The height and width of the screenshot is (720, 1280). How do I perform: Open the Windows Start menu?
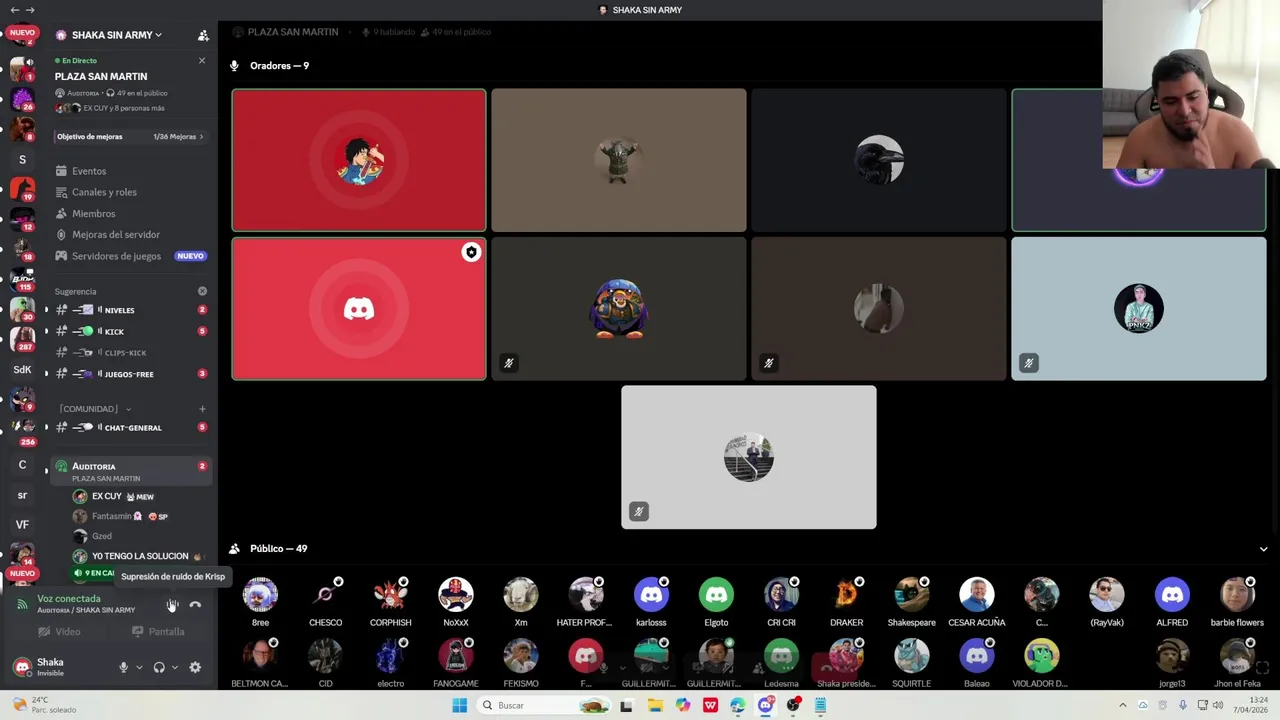[459, 705]
